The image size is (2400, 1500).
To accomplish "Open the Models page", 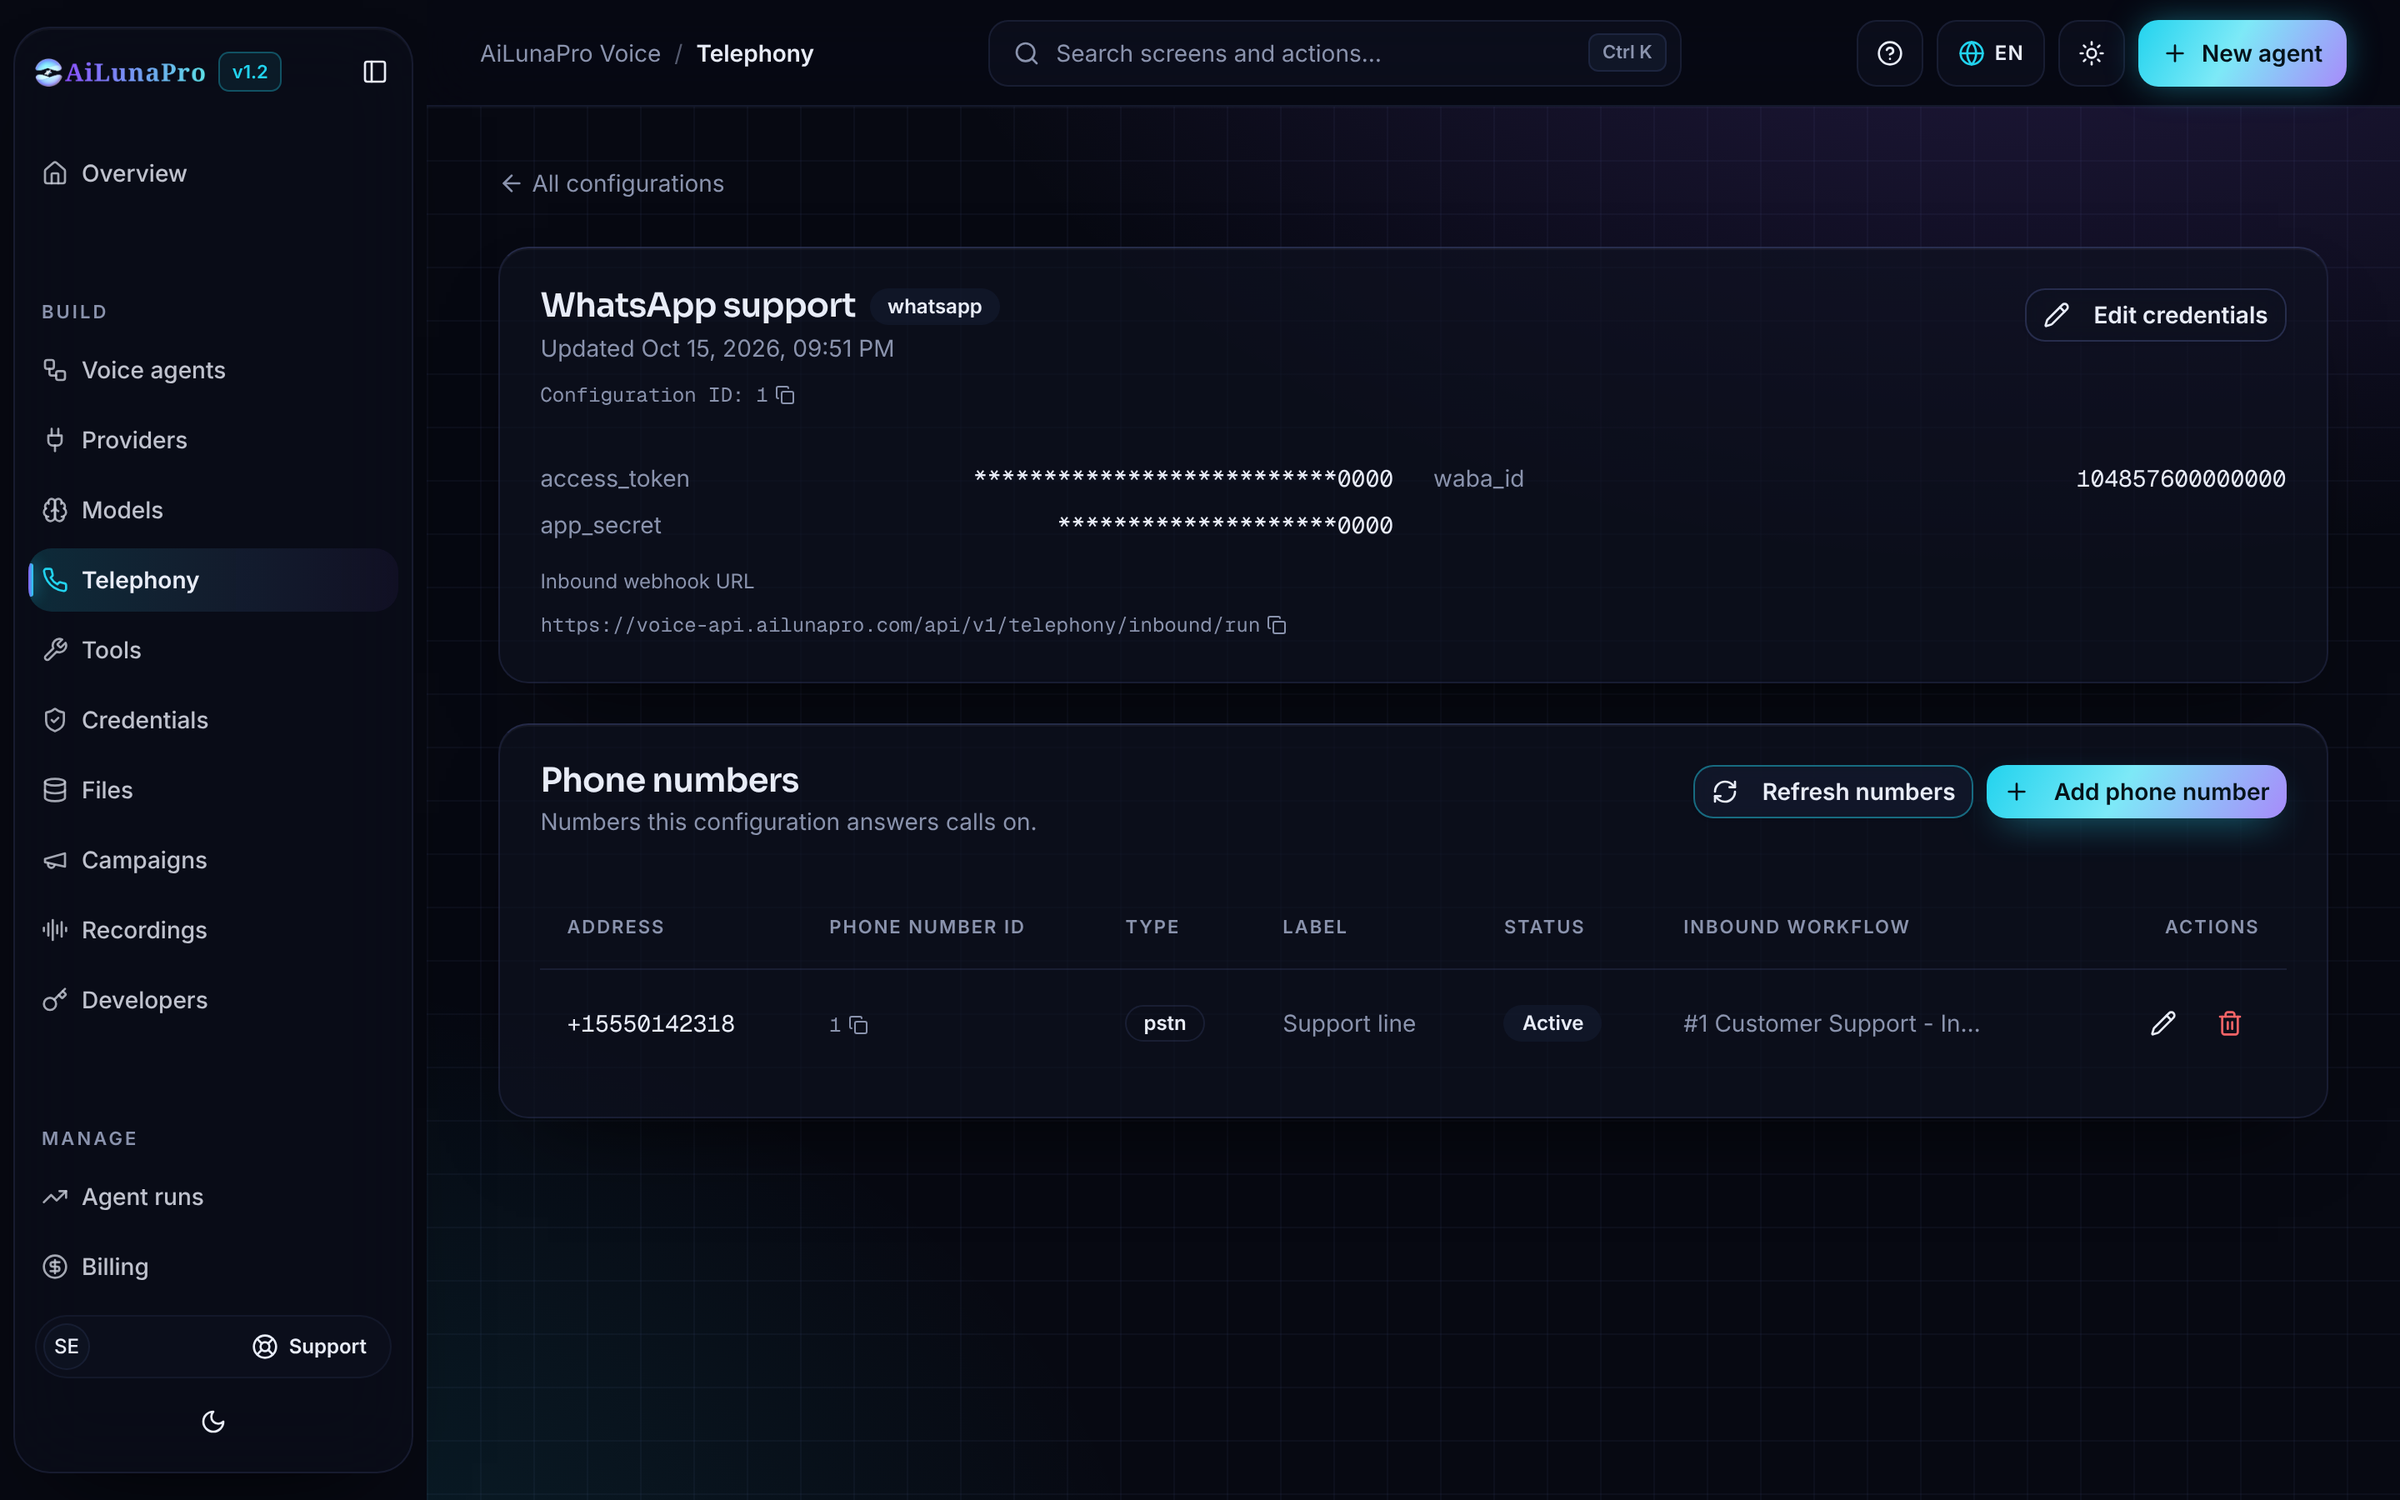I will (x=213, y=510).
